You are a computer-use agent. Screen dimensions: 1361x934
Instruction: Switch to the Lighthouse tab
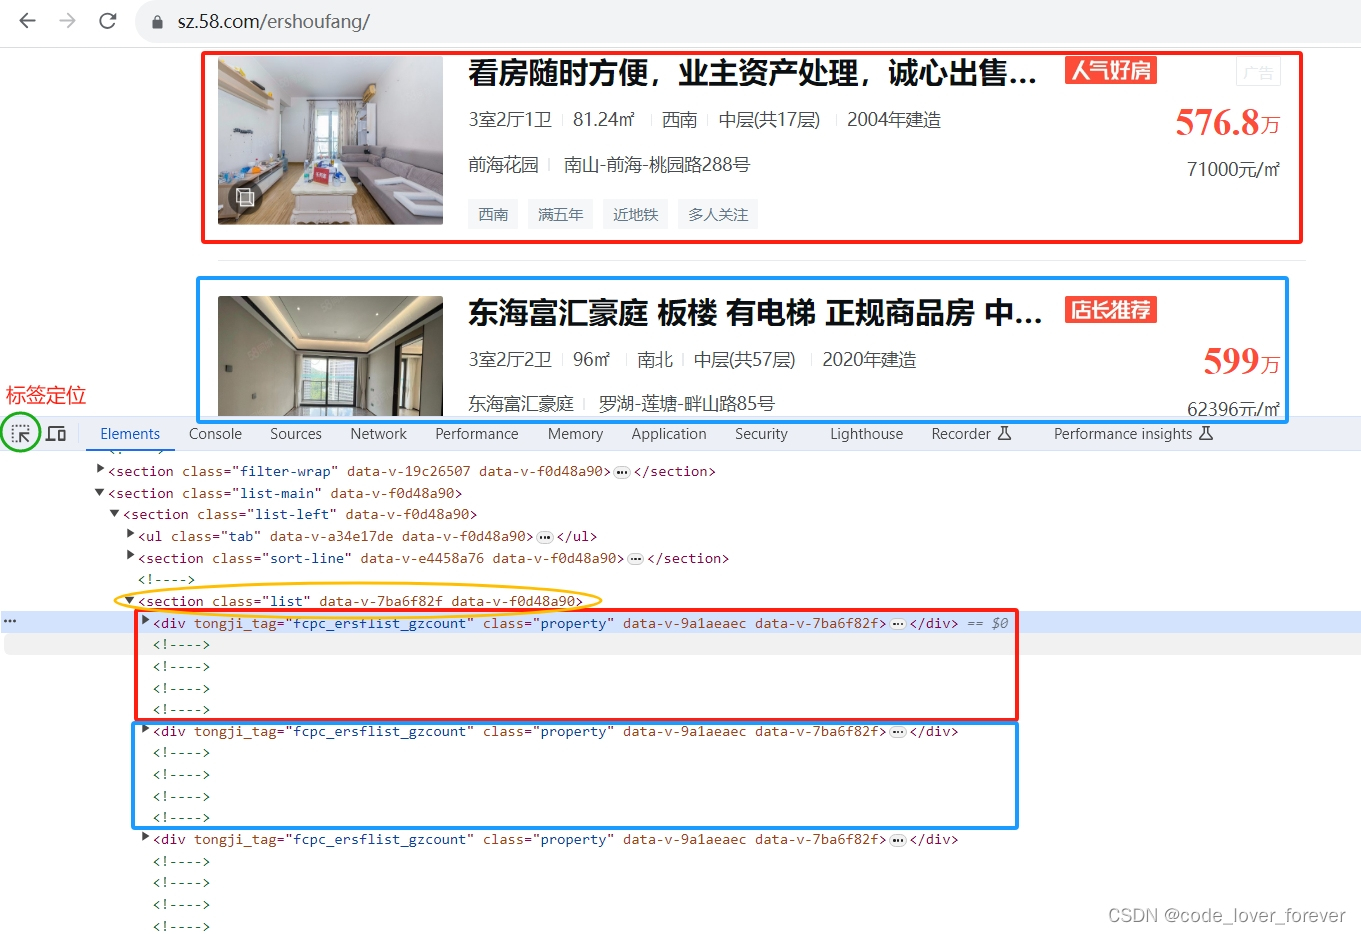866,434
